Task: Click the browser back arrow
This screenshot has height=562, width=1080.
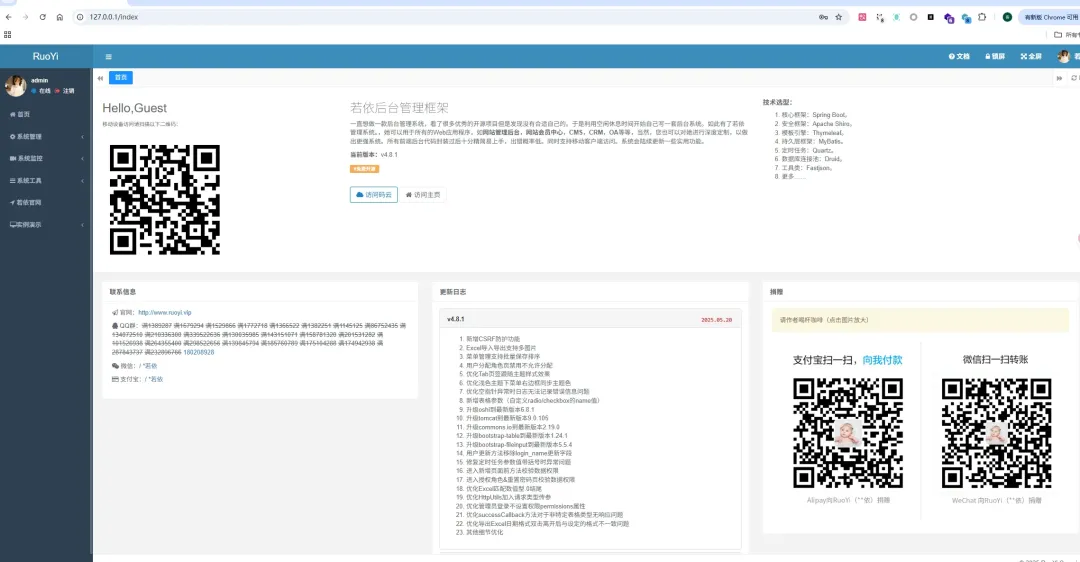Action: coord(8,17)
